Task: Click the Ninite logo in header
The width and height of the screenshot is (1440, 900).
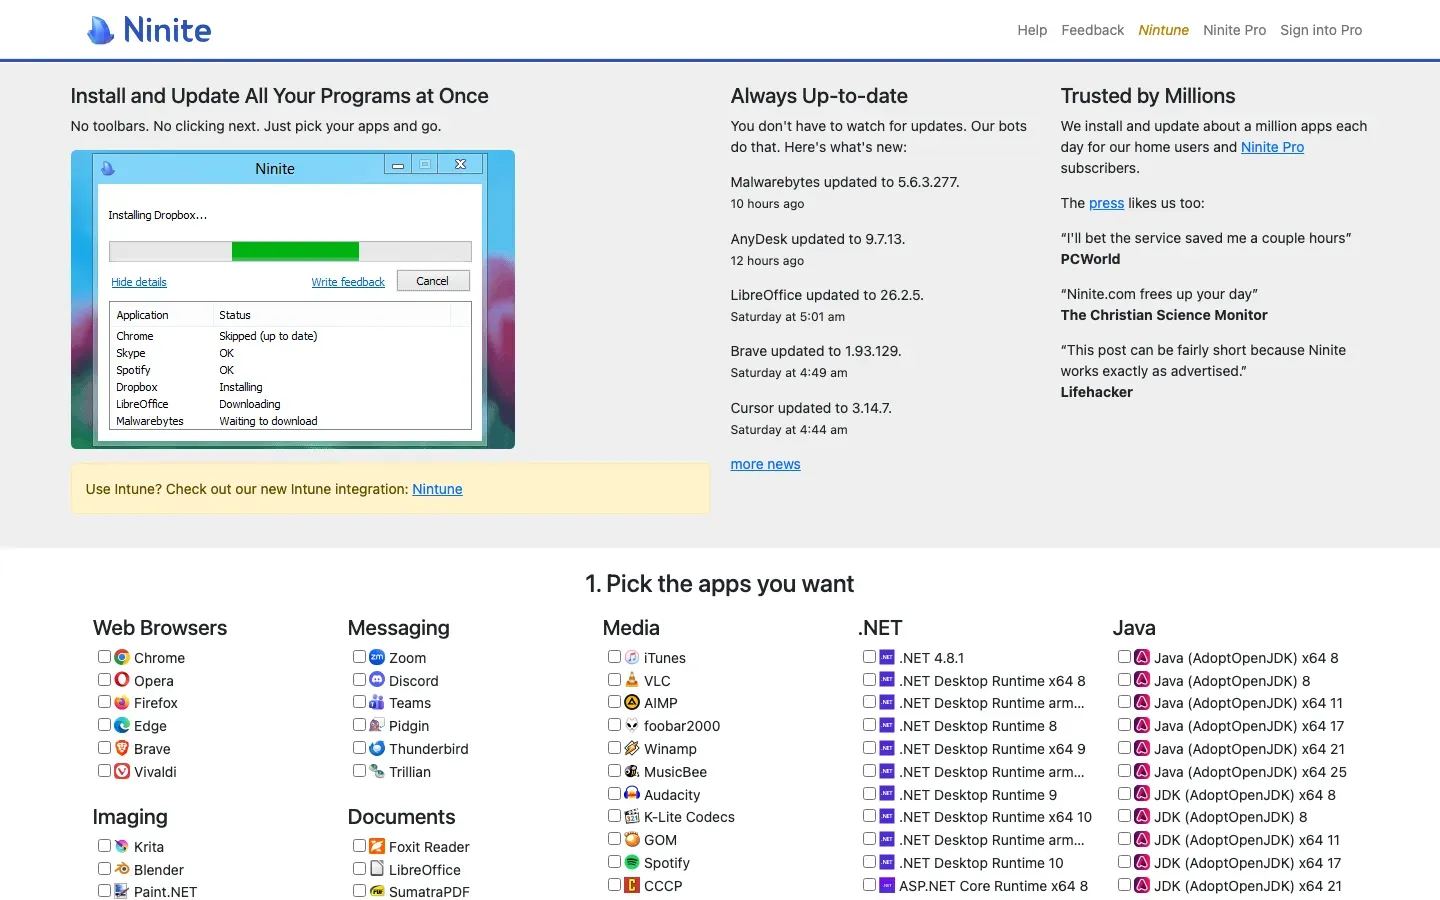Action: [x=149, y=30]
